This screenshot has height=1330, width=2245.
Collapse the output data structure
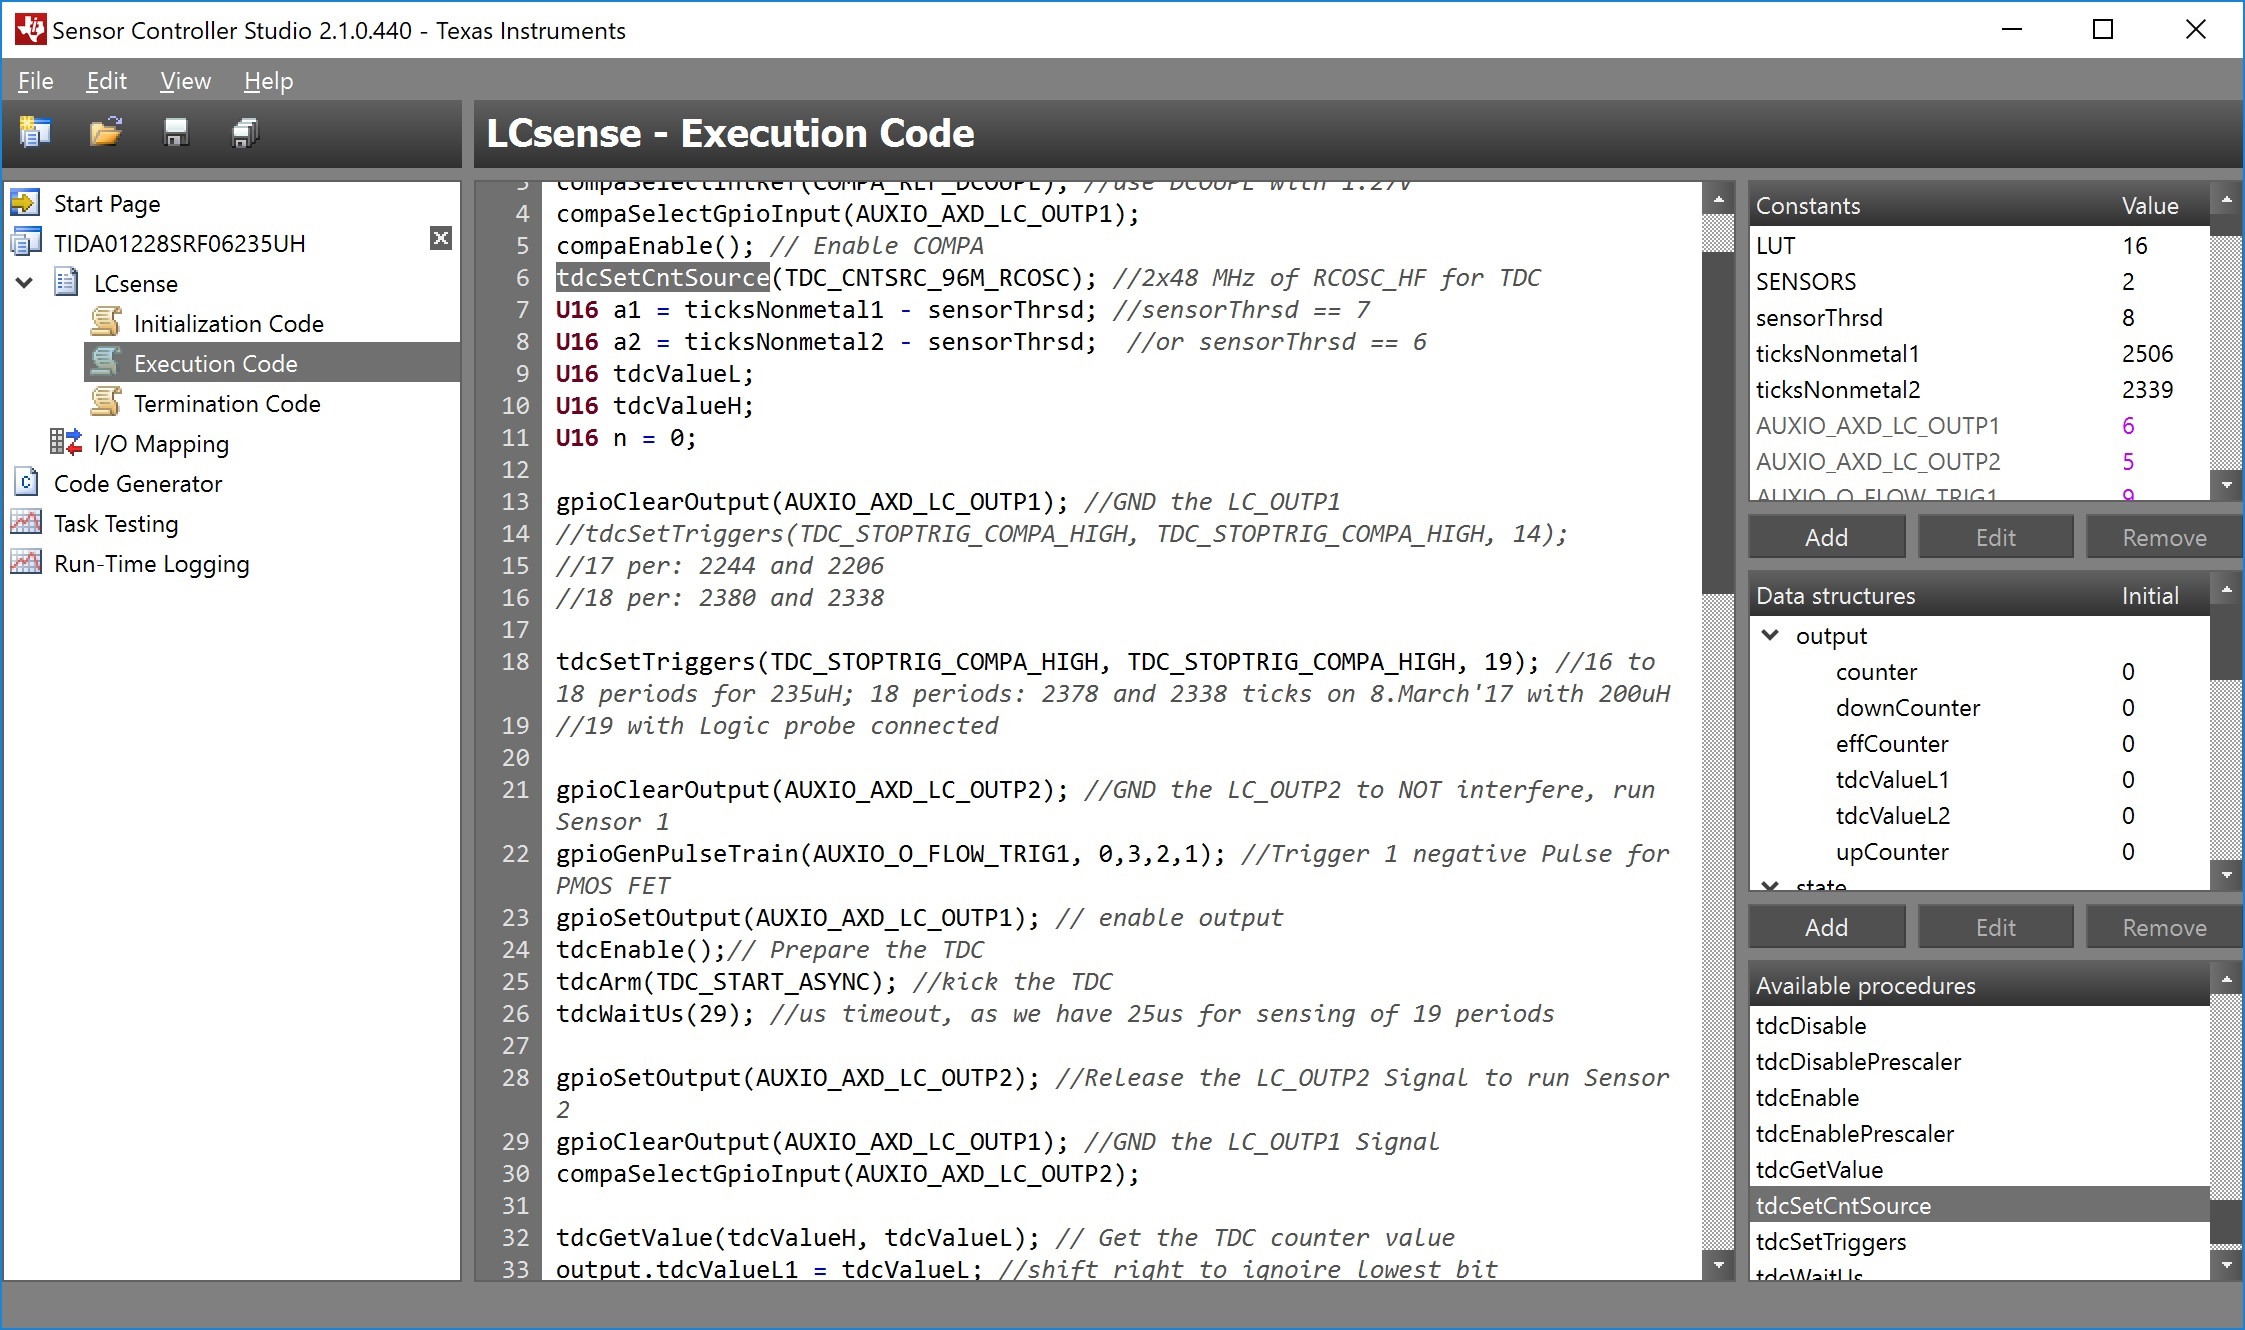click(x=1770, y=635)
